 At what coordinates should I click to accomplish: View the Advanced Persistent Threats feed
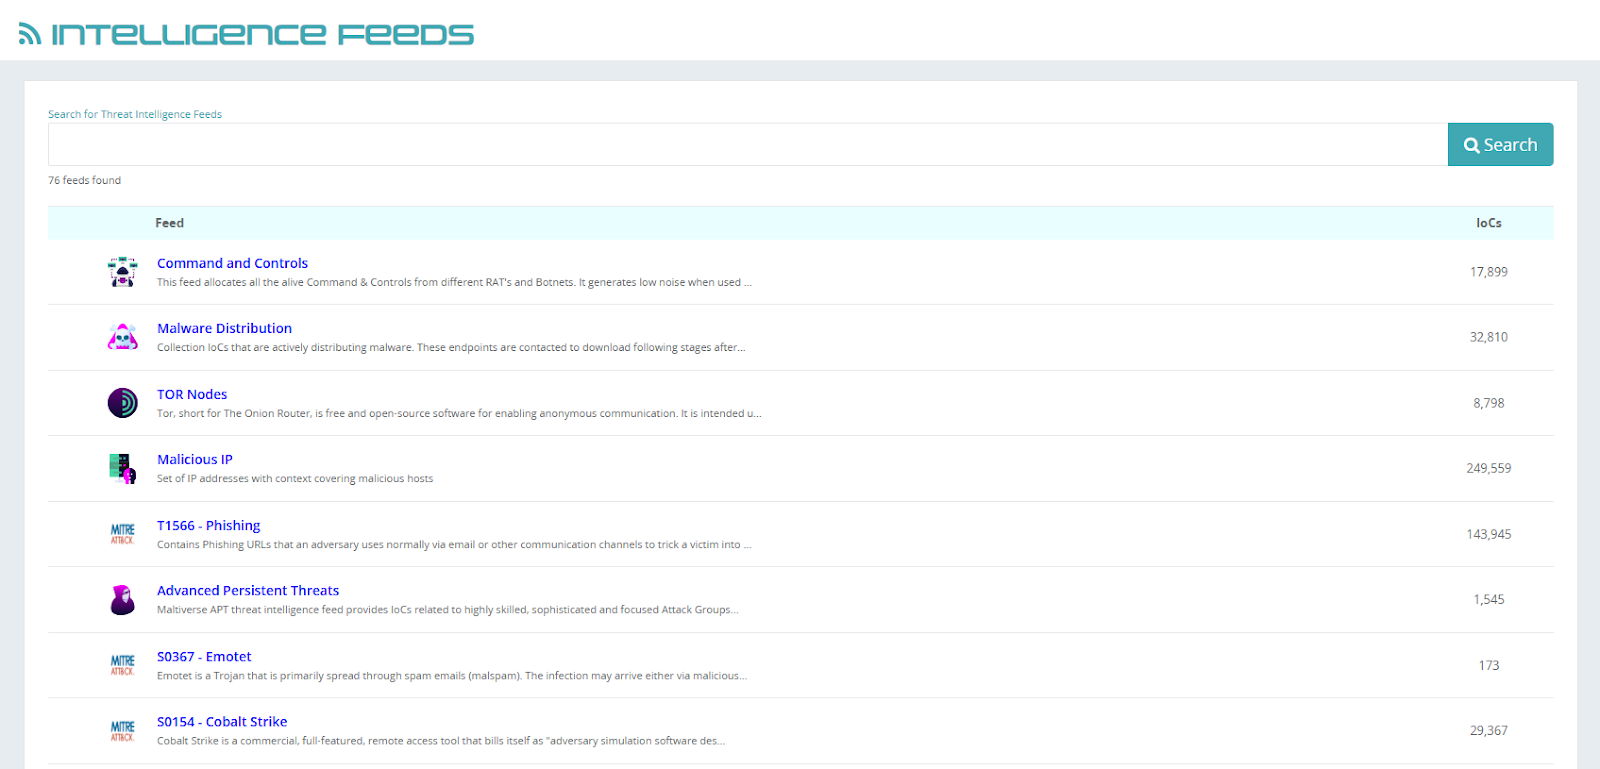pyautogui.click(x=248, y=590)
